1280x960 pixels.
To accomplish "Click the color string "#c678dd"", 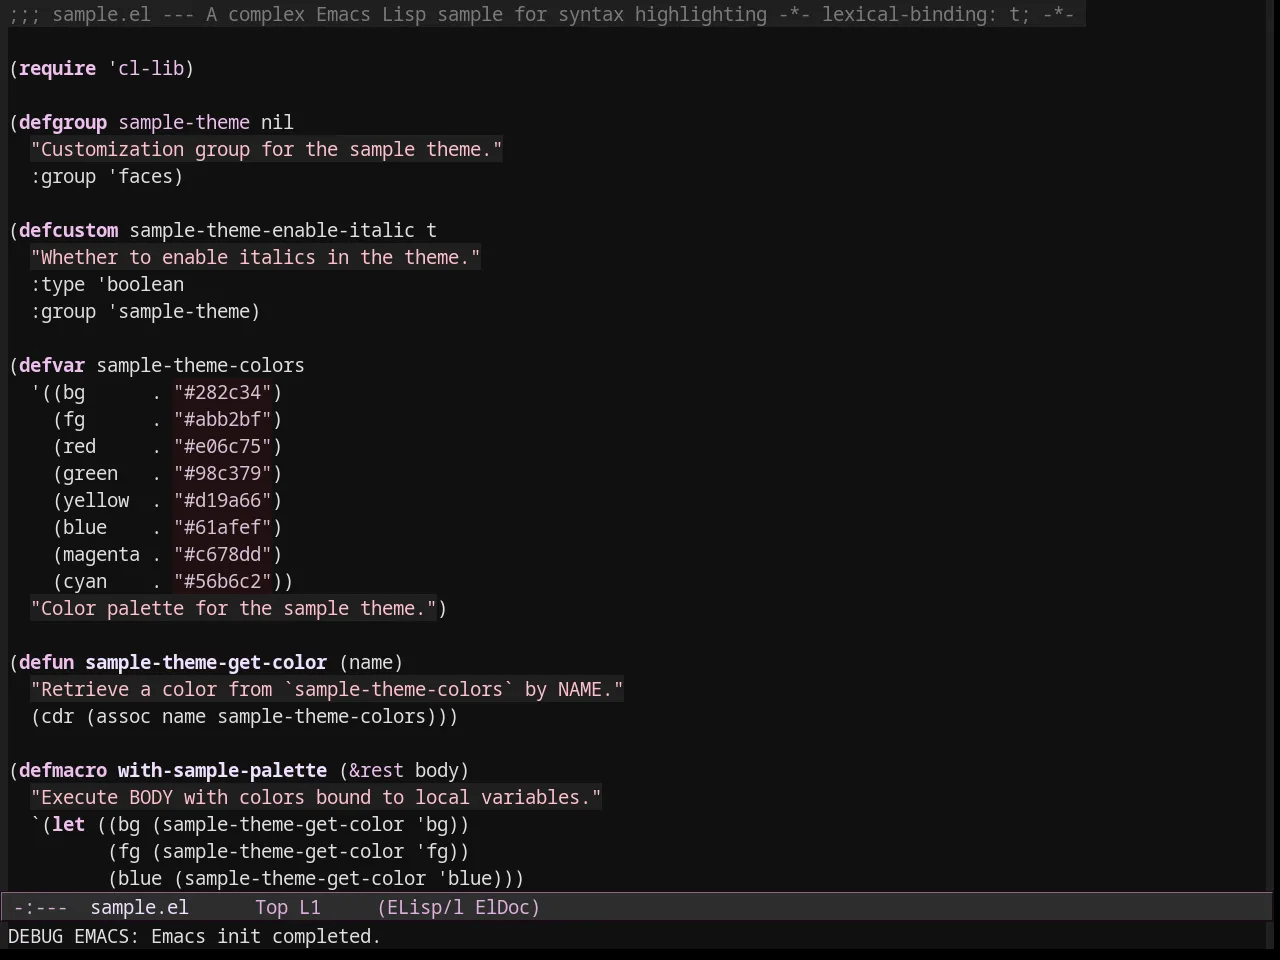I will [222, 554].
